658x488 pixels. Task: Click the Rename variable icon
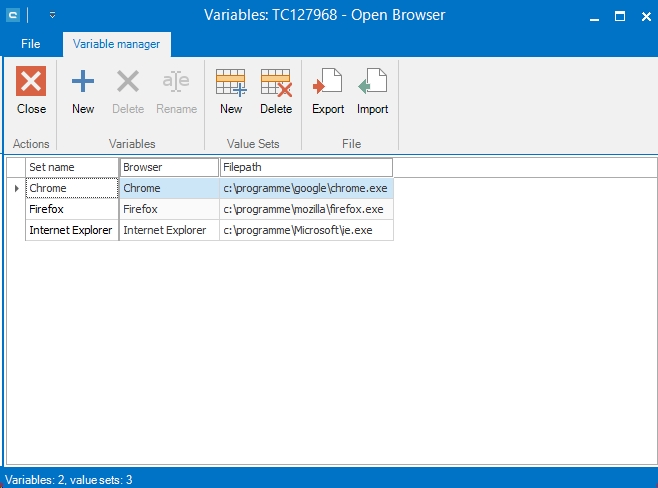coord(176,83)
